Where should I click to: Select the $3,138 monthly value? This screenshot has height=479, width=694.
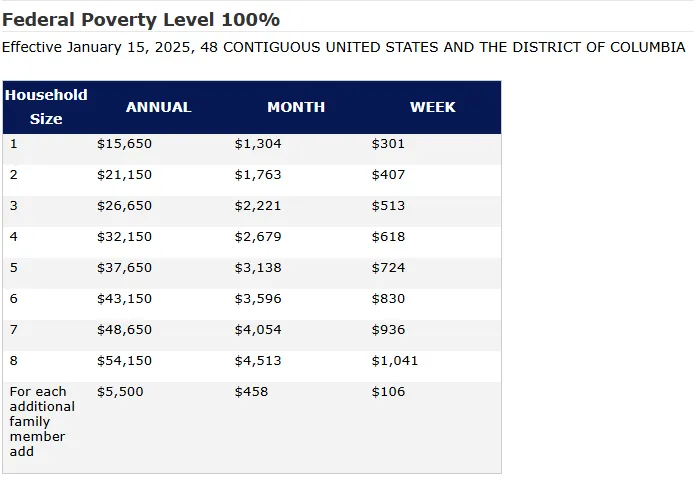pyautogui.click(x=258, y=268)
